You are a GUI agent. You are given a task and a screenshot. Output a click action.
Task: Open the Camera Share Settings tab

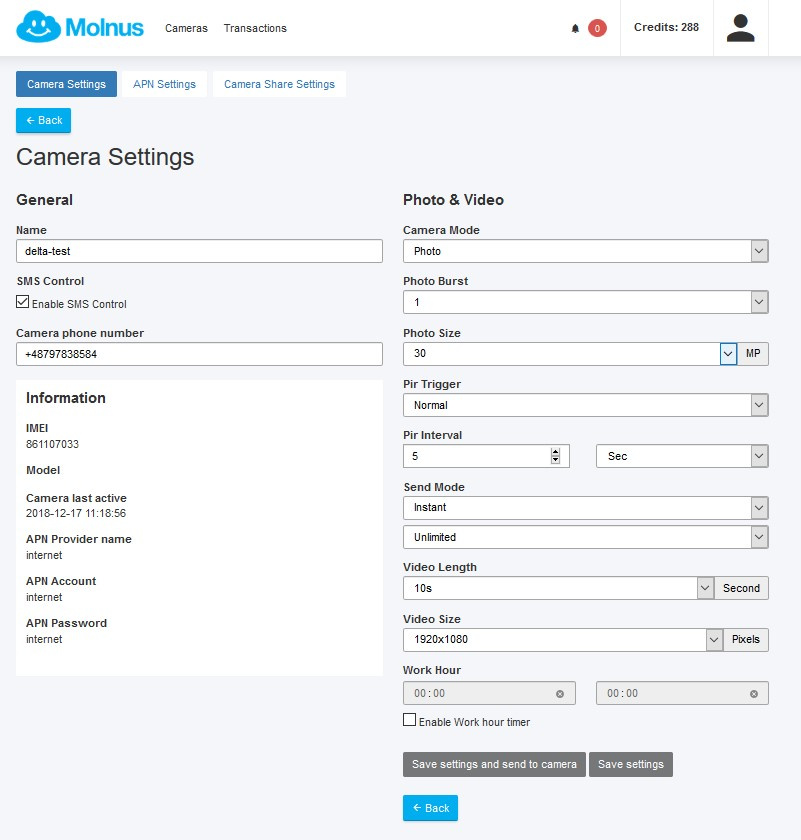[279, 84]
